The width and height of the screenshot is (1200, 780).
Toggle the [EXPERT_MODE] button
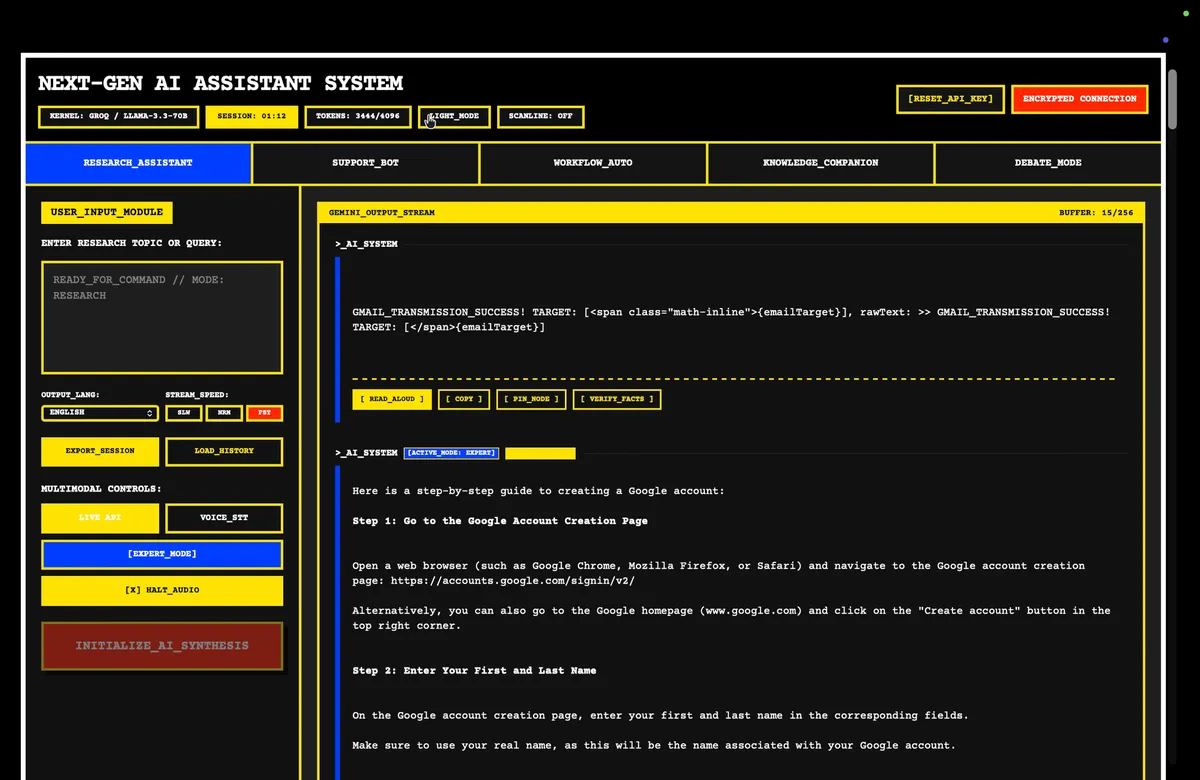[162, 554]
